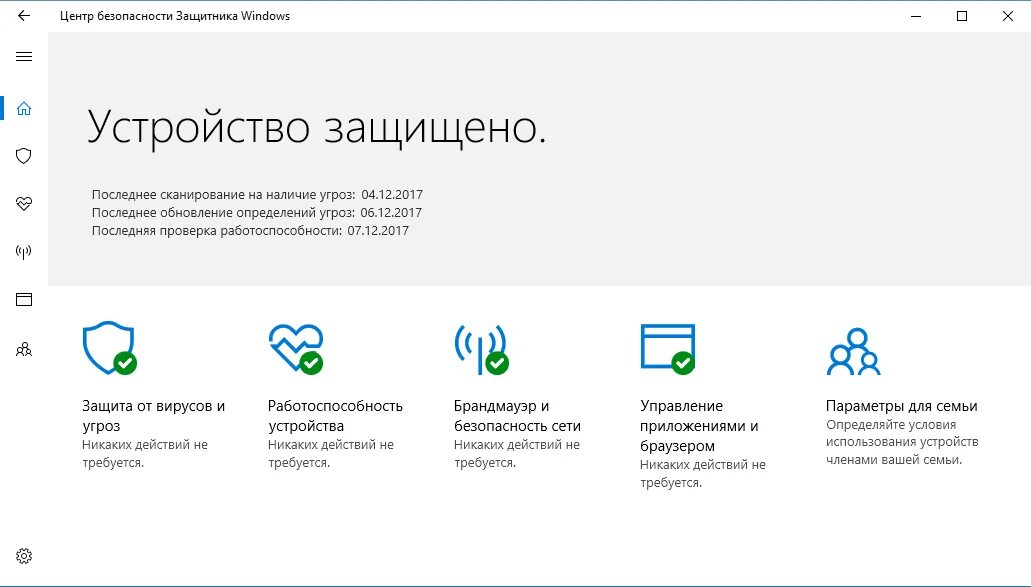Image resolution: width=1031 pixels, height=587 pixels.
Task: Open the hamburger navigation menu
Action: [24, 57]
